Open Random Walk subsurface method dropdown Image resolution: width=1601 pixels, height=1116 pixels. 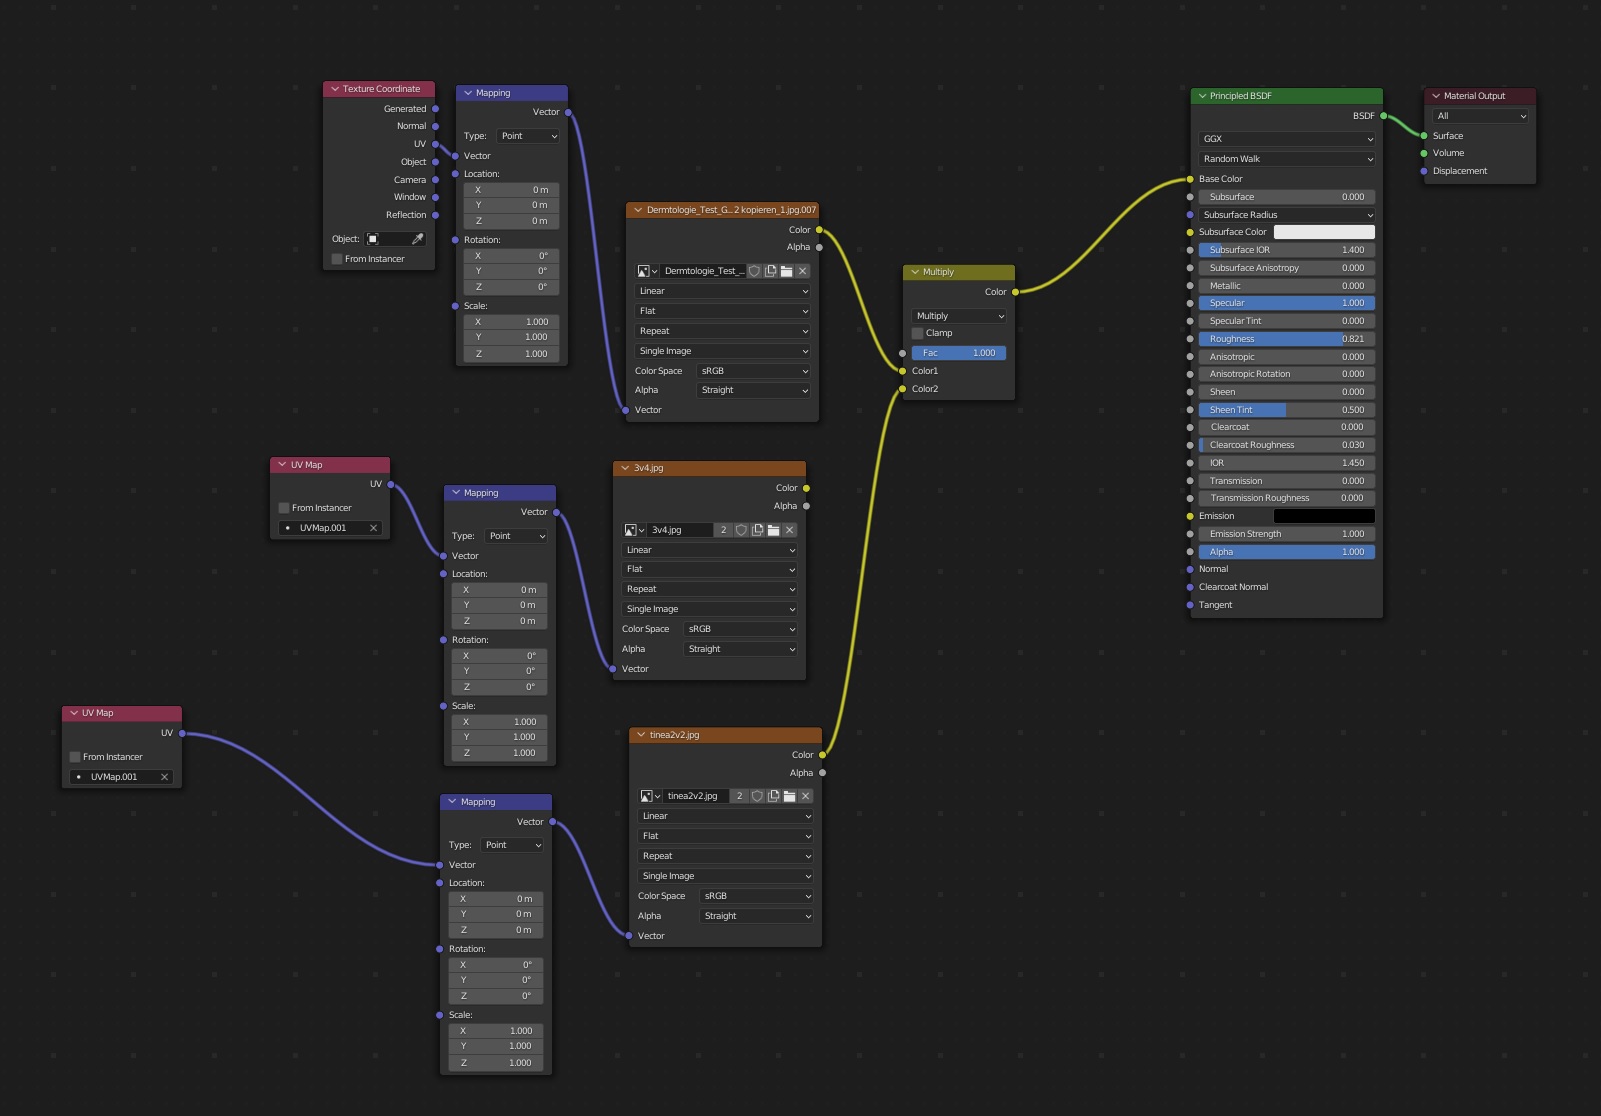click(1286, 159)
